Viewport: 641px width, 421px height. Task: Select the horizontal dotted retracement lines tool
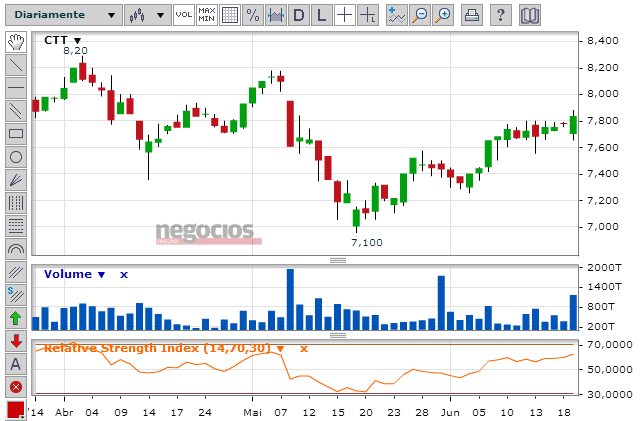(16, 226)
